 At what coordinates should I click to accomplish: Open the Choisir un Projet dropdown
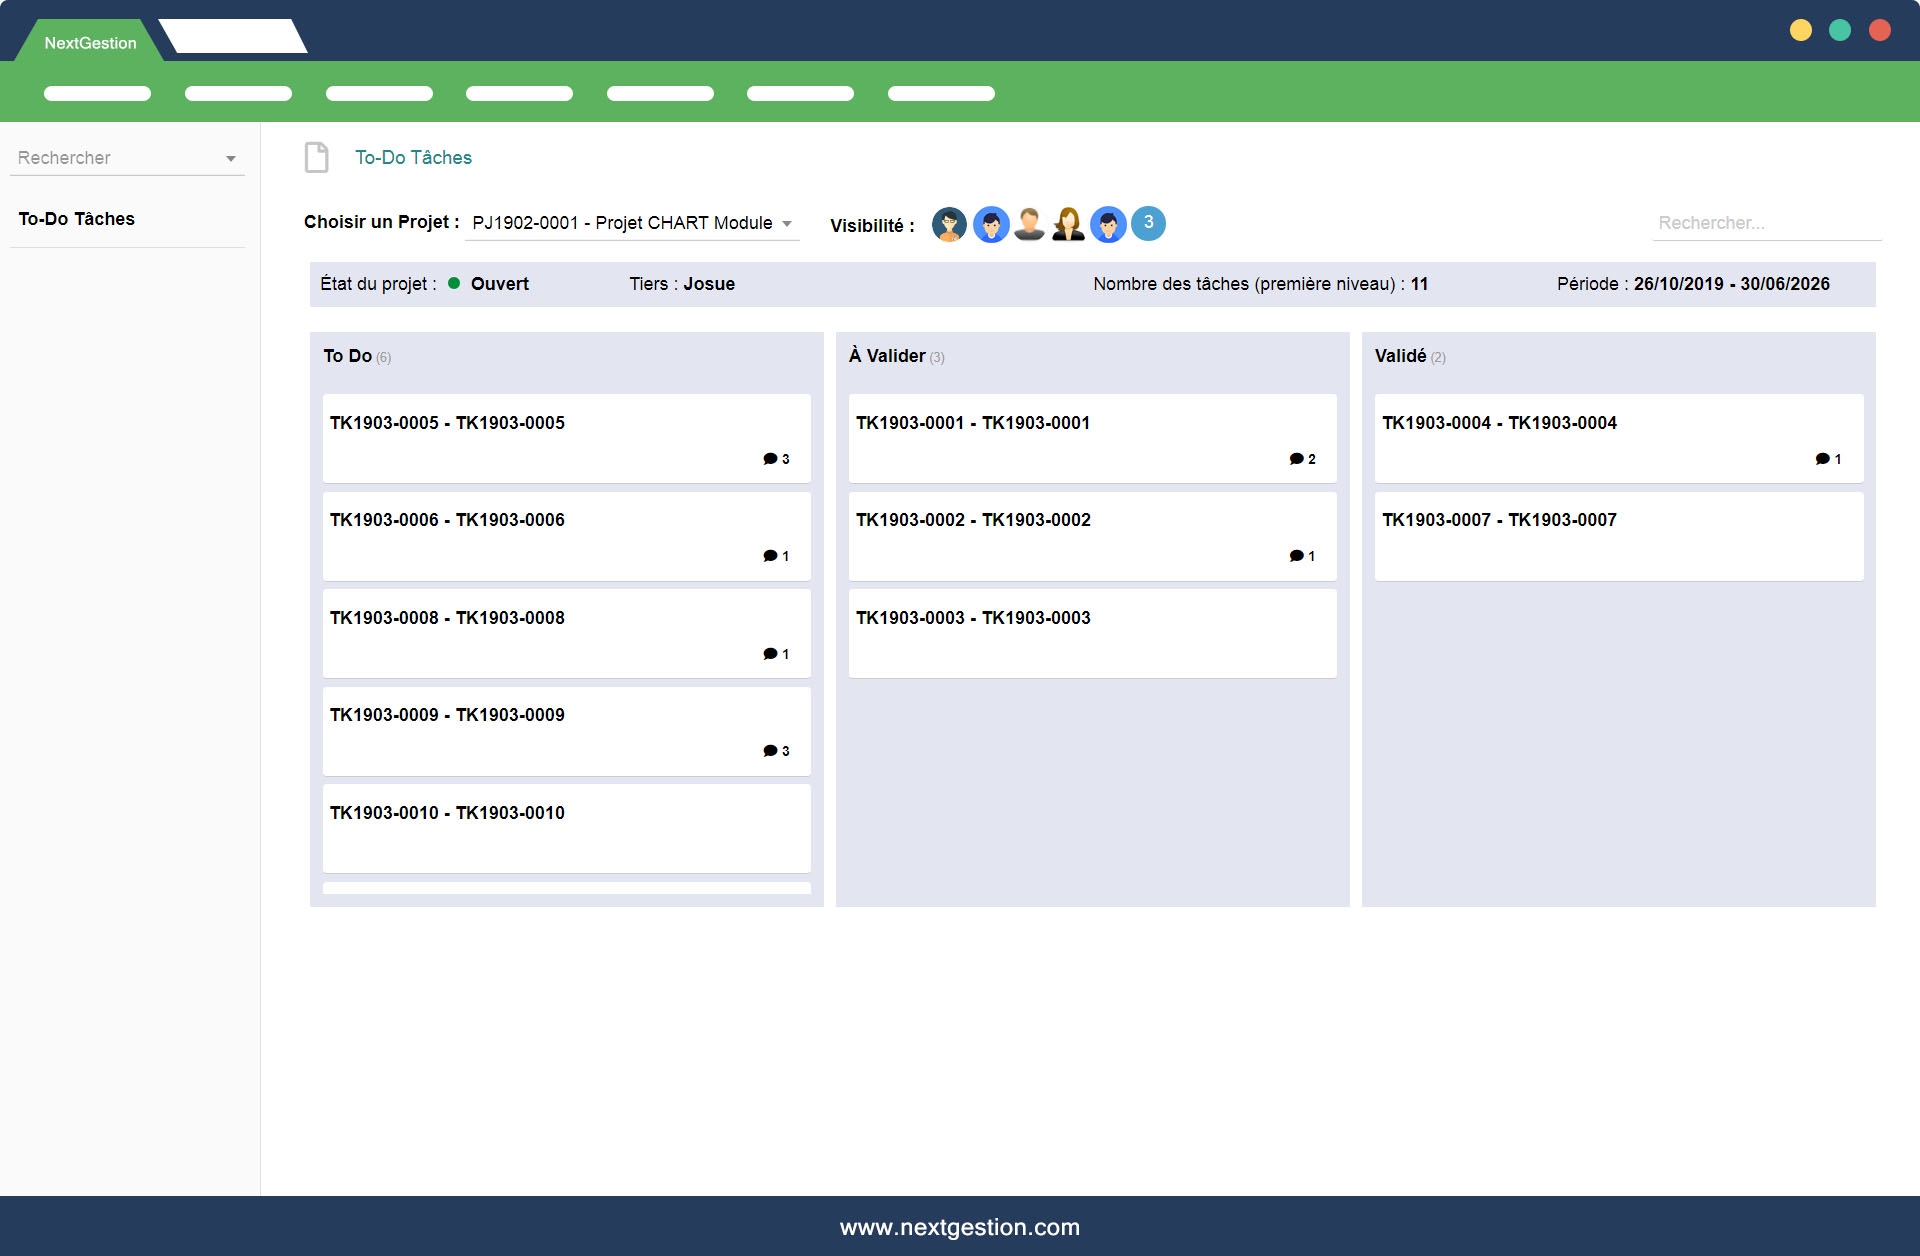(632, 223)
